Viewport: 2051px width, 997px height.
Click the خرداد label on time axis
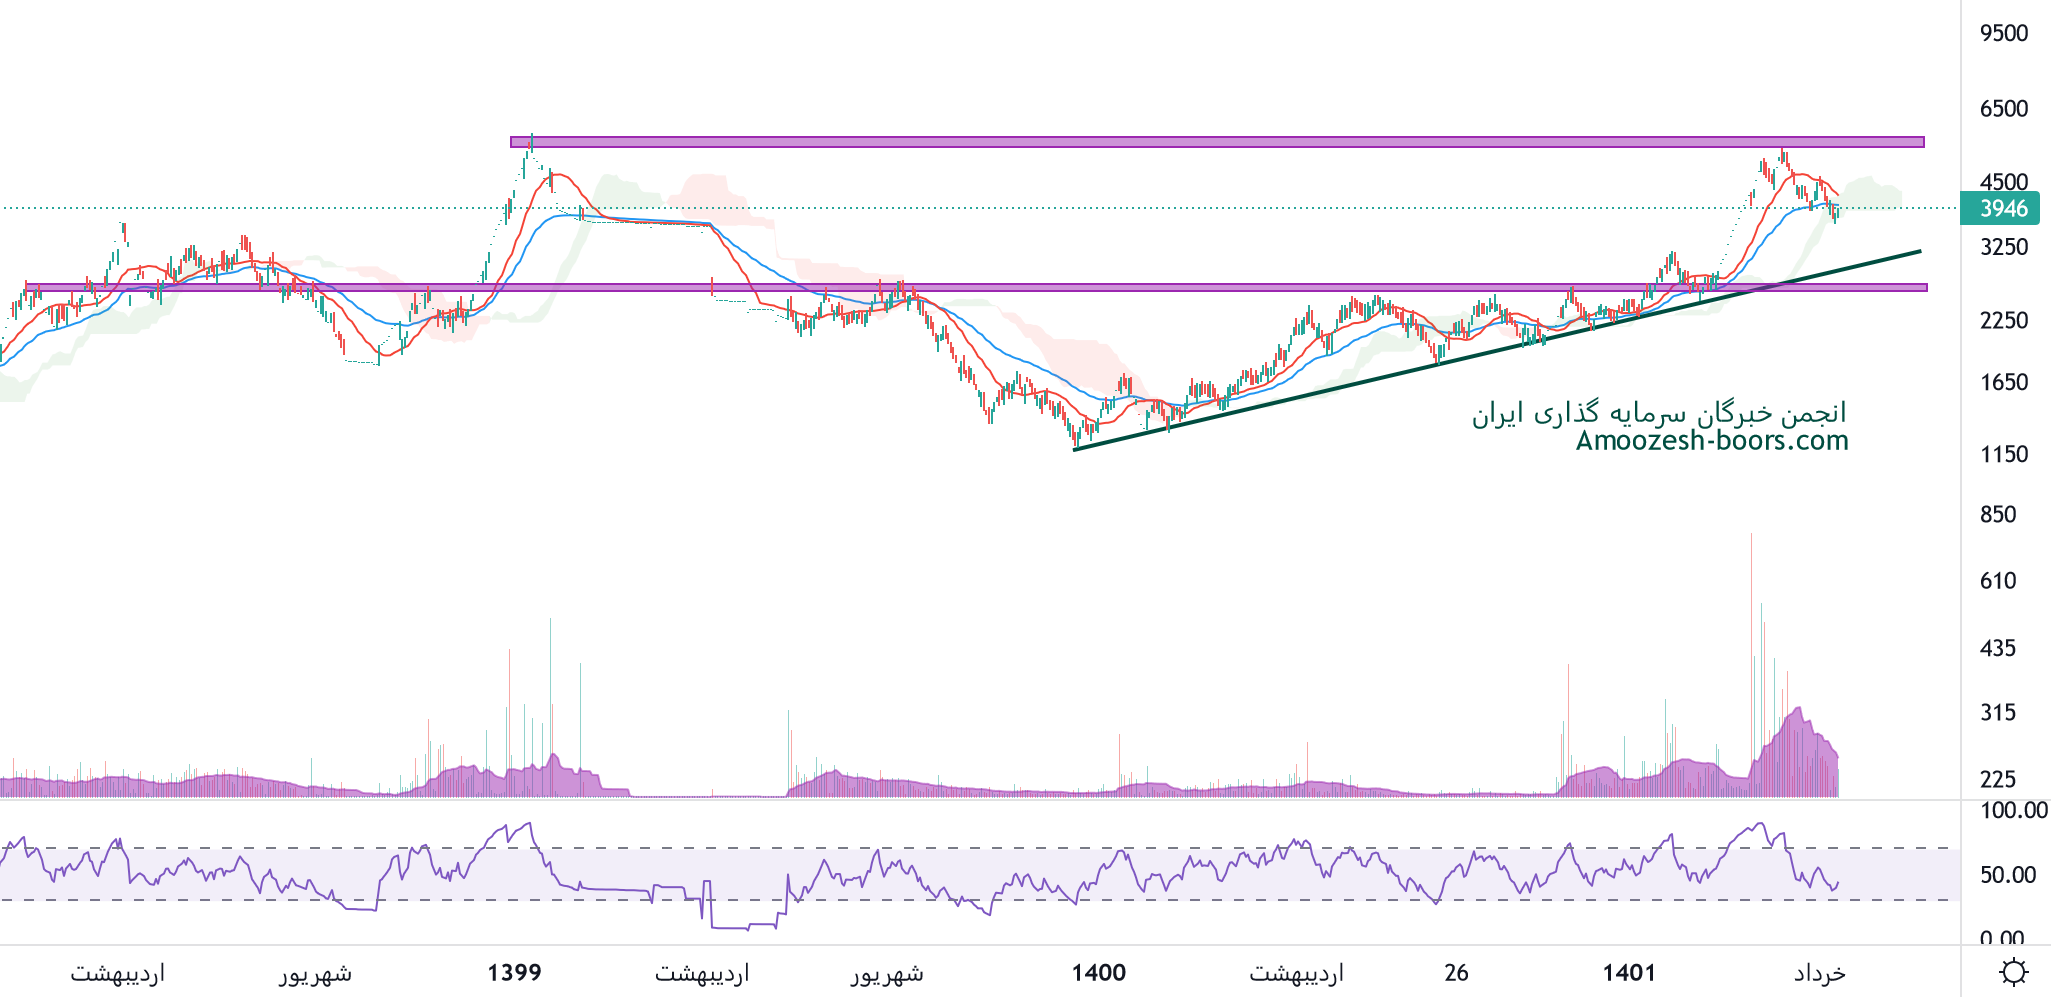[1819, 972]
